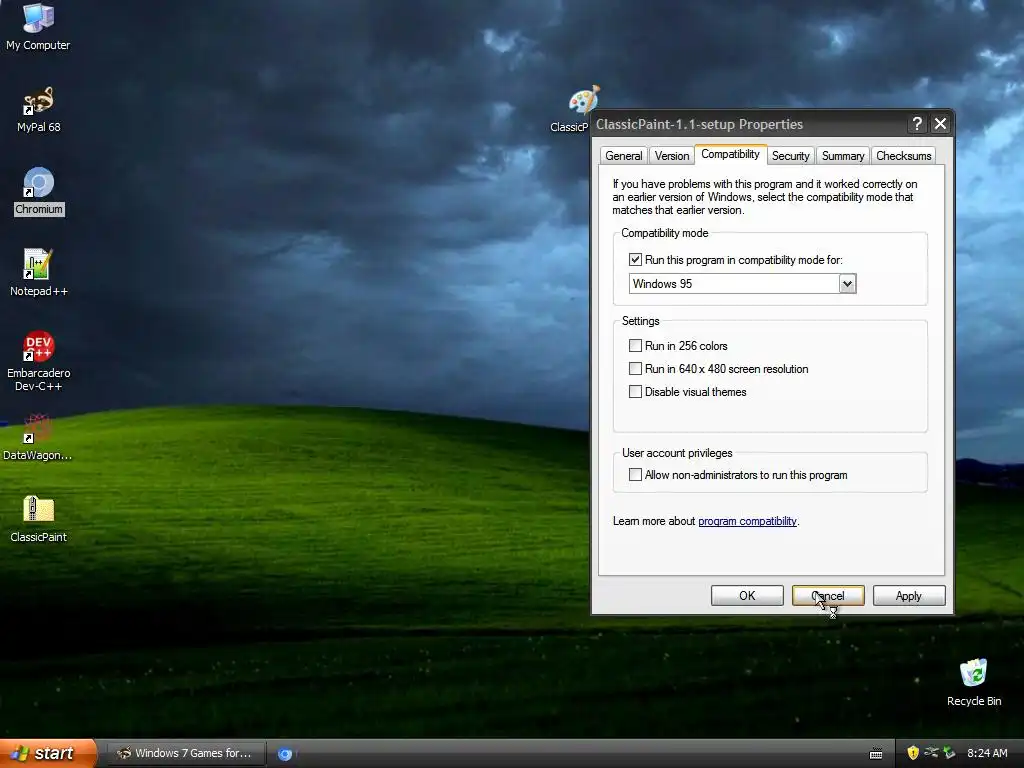The image size is (1024, 768).
Task: Check Disable visual themes
Action: (x=635, y=391)
